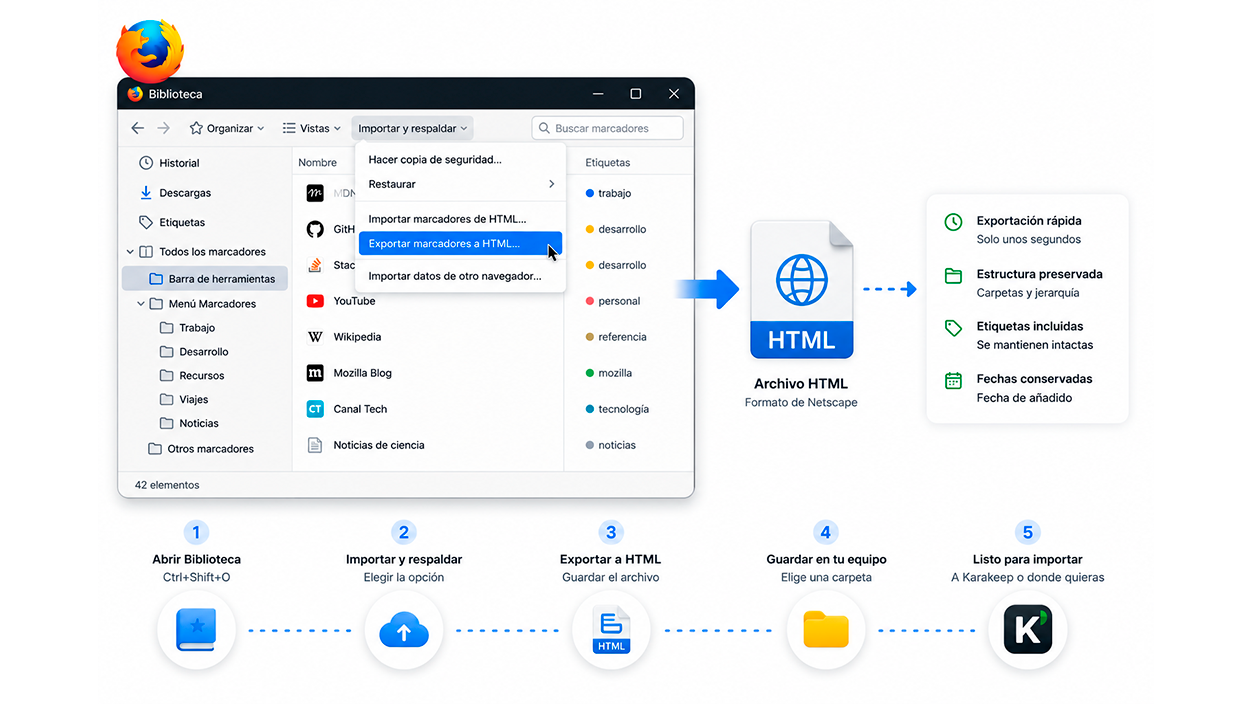Click the HTML file globe icon
The width and height of the screenshot is (1252, 704).
[802, 279]
